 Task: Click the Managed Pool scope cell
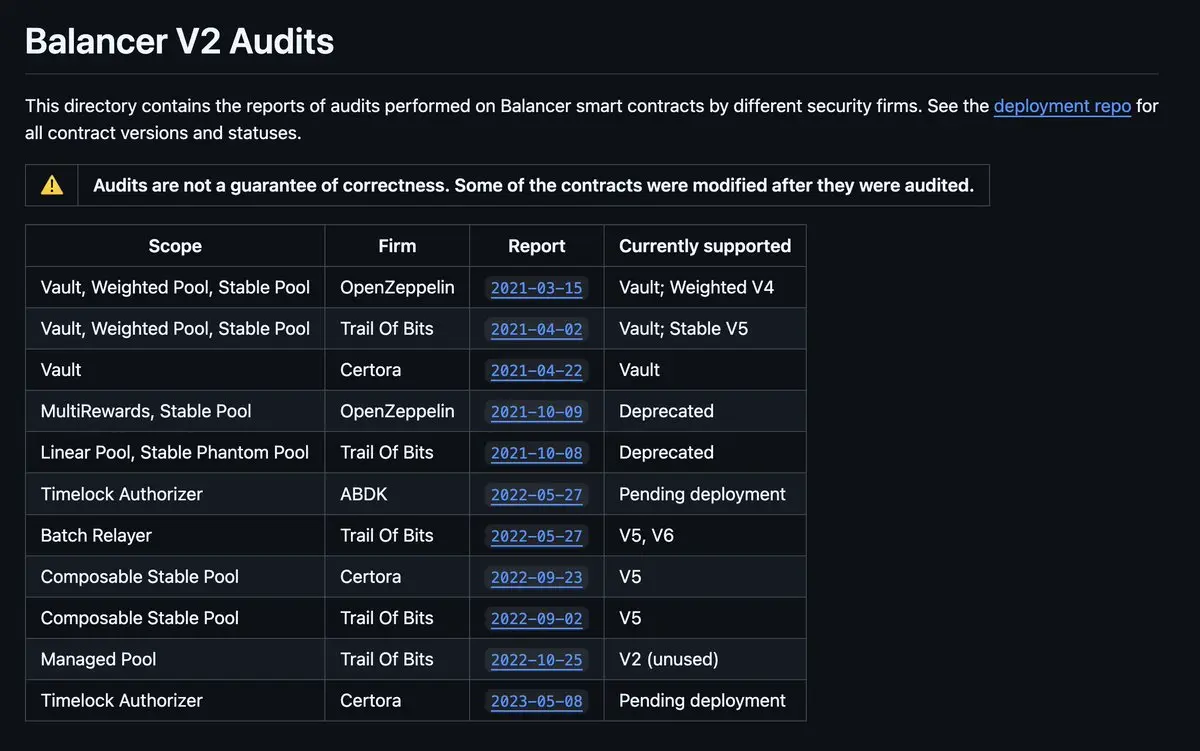click(99, 660)
